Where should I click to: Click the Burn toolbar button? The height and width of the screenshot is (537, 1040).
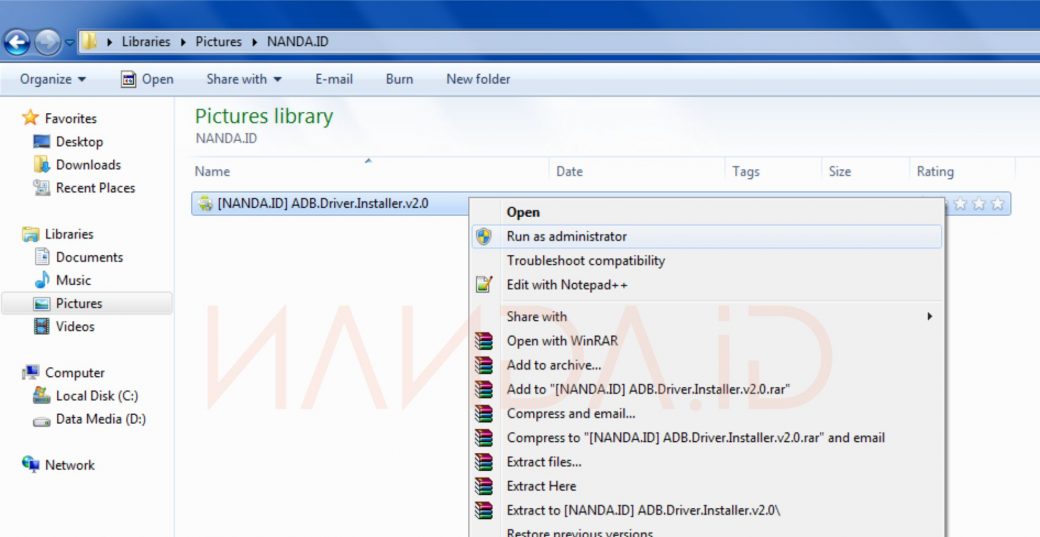click(399, 79)
